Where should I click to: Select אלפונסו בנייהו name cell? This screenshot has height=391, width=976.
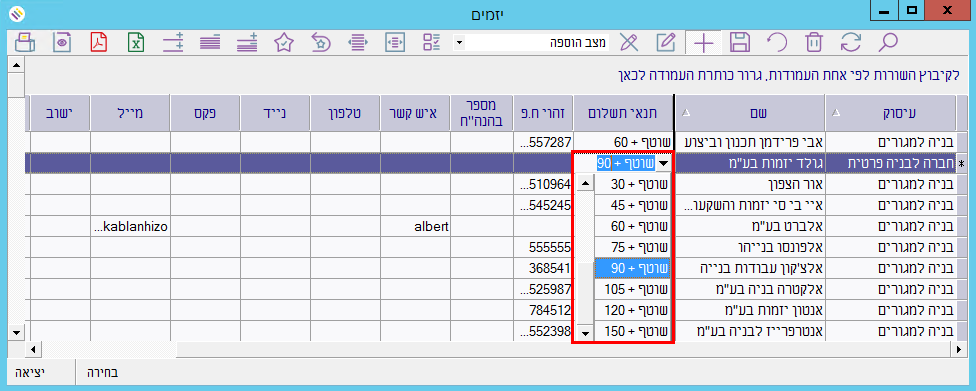click(749, 247)
